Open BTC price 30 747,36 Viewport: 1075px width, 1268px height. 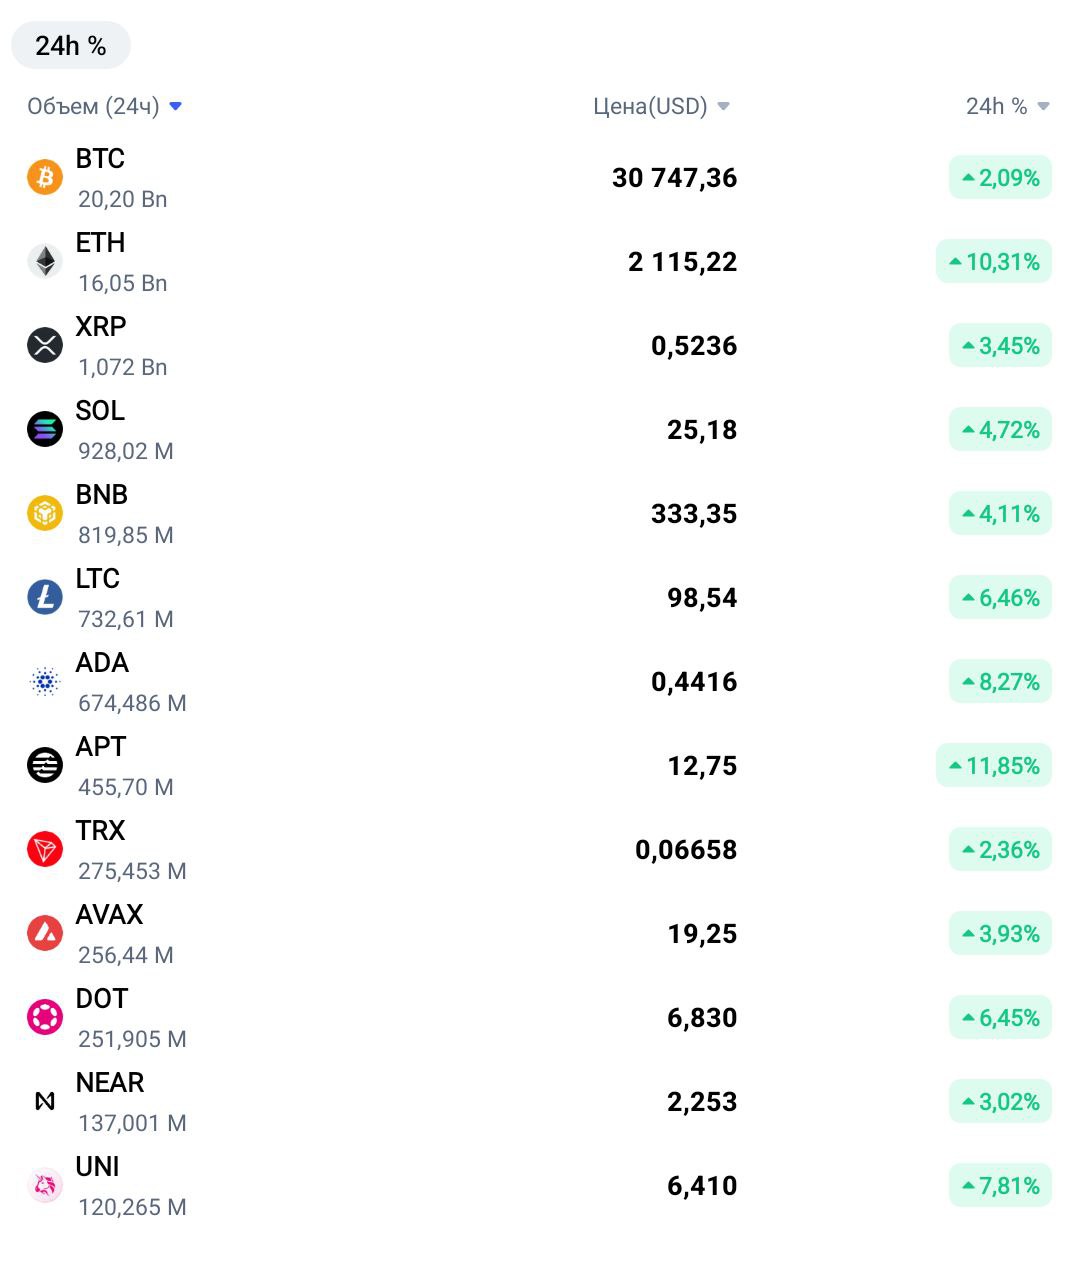[x=675, y=178]
